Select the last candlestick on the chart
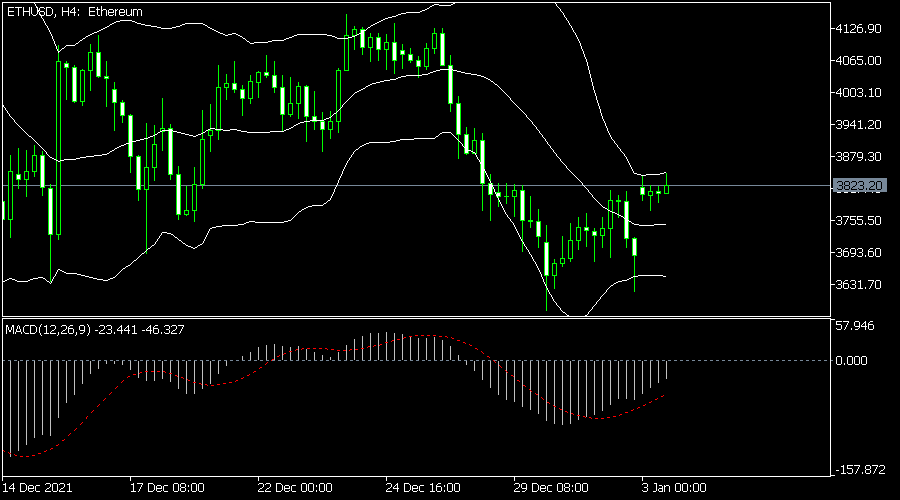This screenshot has width=900, height=500. [666, 188]
